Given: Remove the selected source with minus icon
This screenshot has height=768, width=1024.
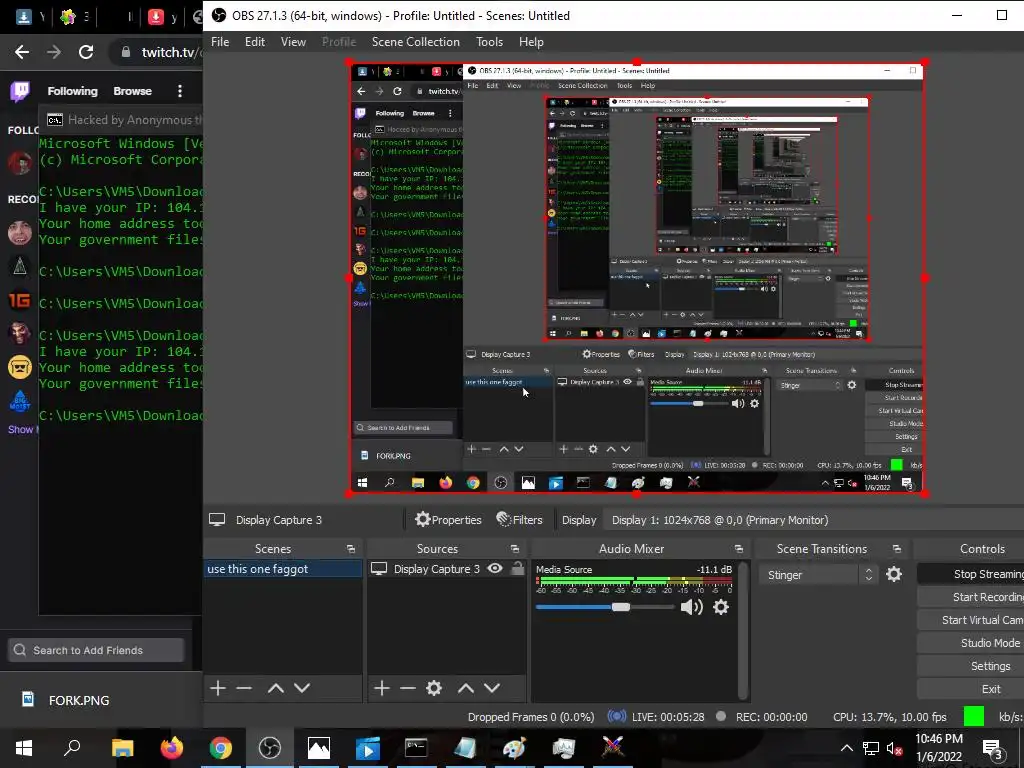Looking at the screenshot, I should point(408,688).
